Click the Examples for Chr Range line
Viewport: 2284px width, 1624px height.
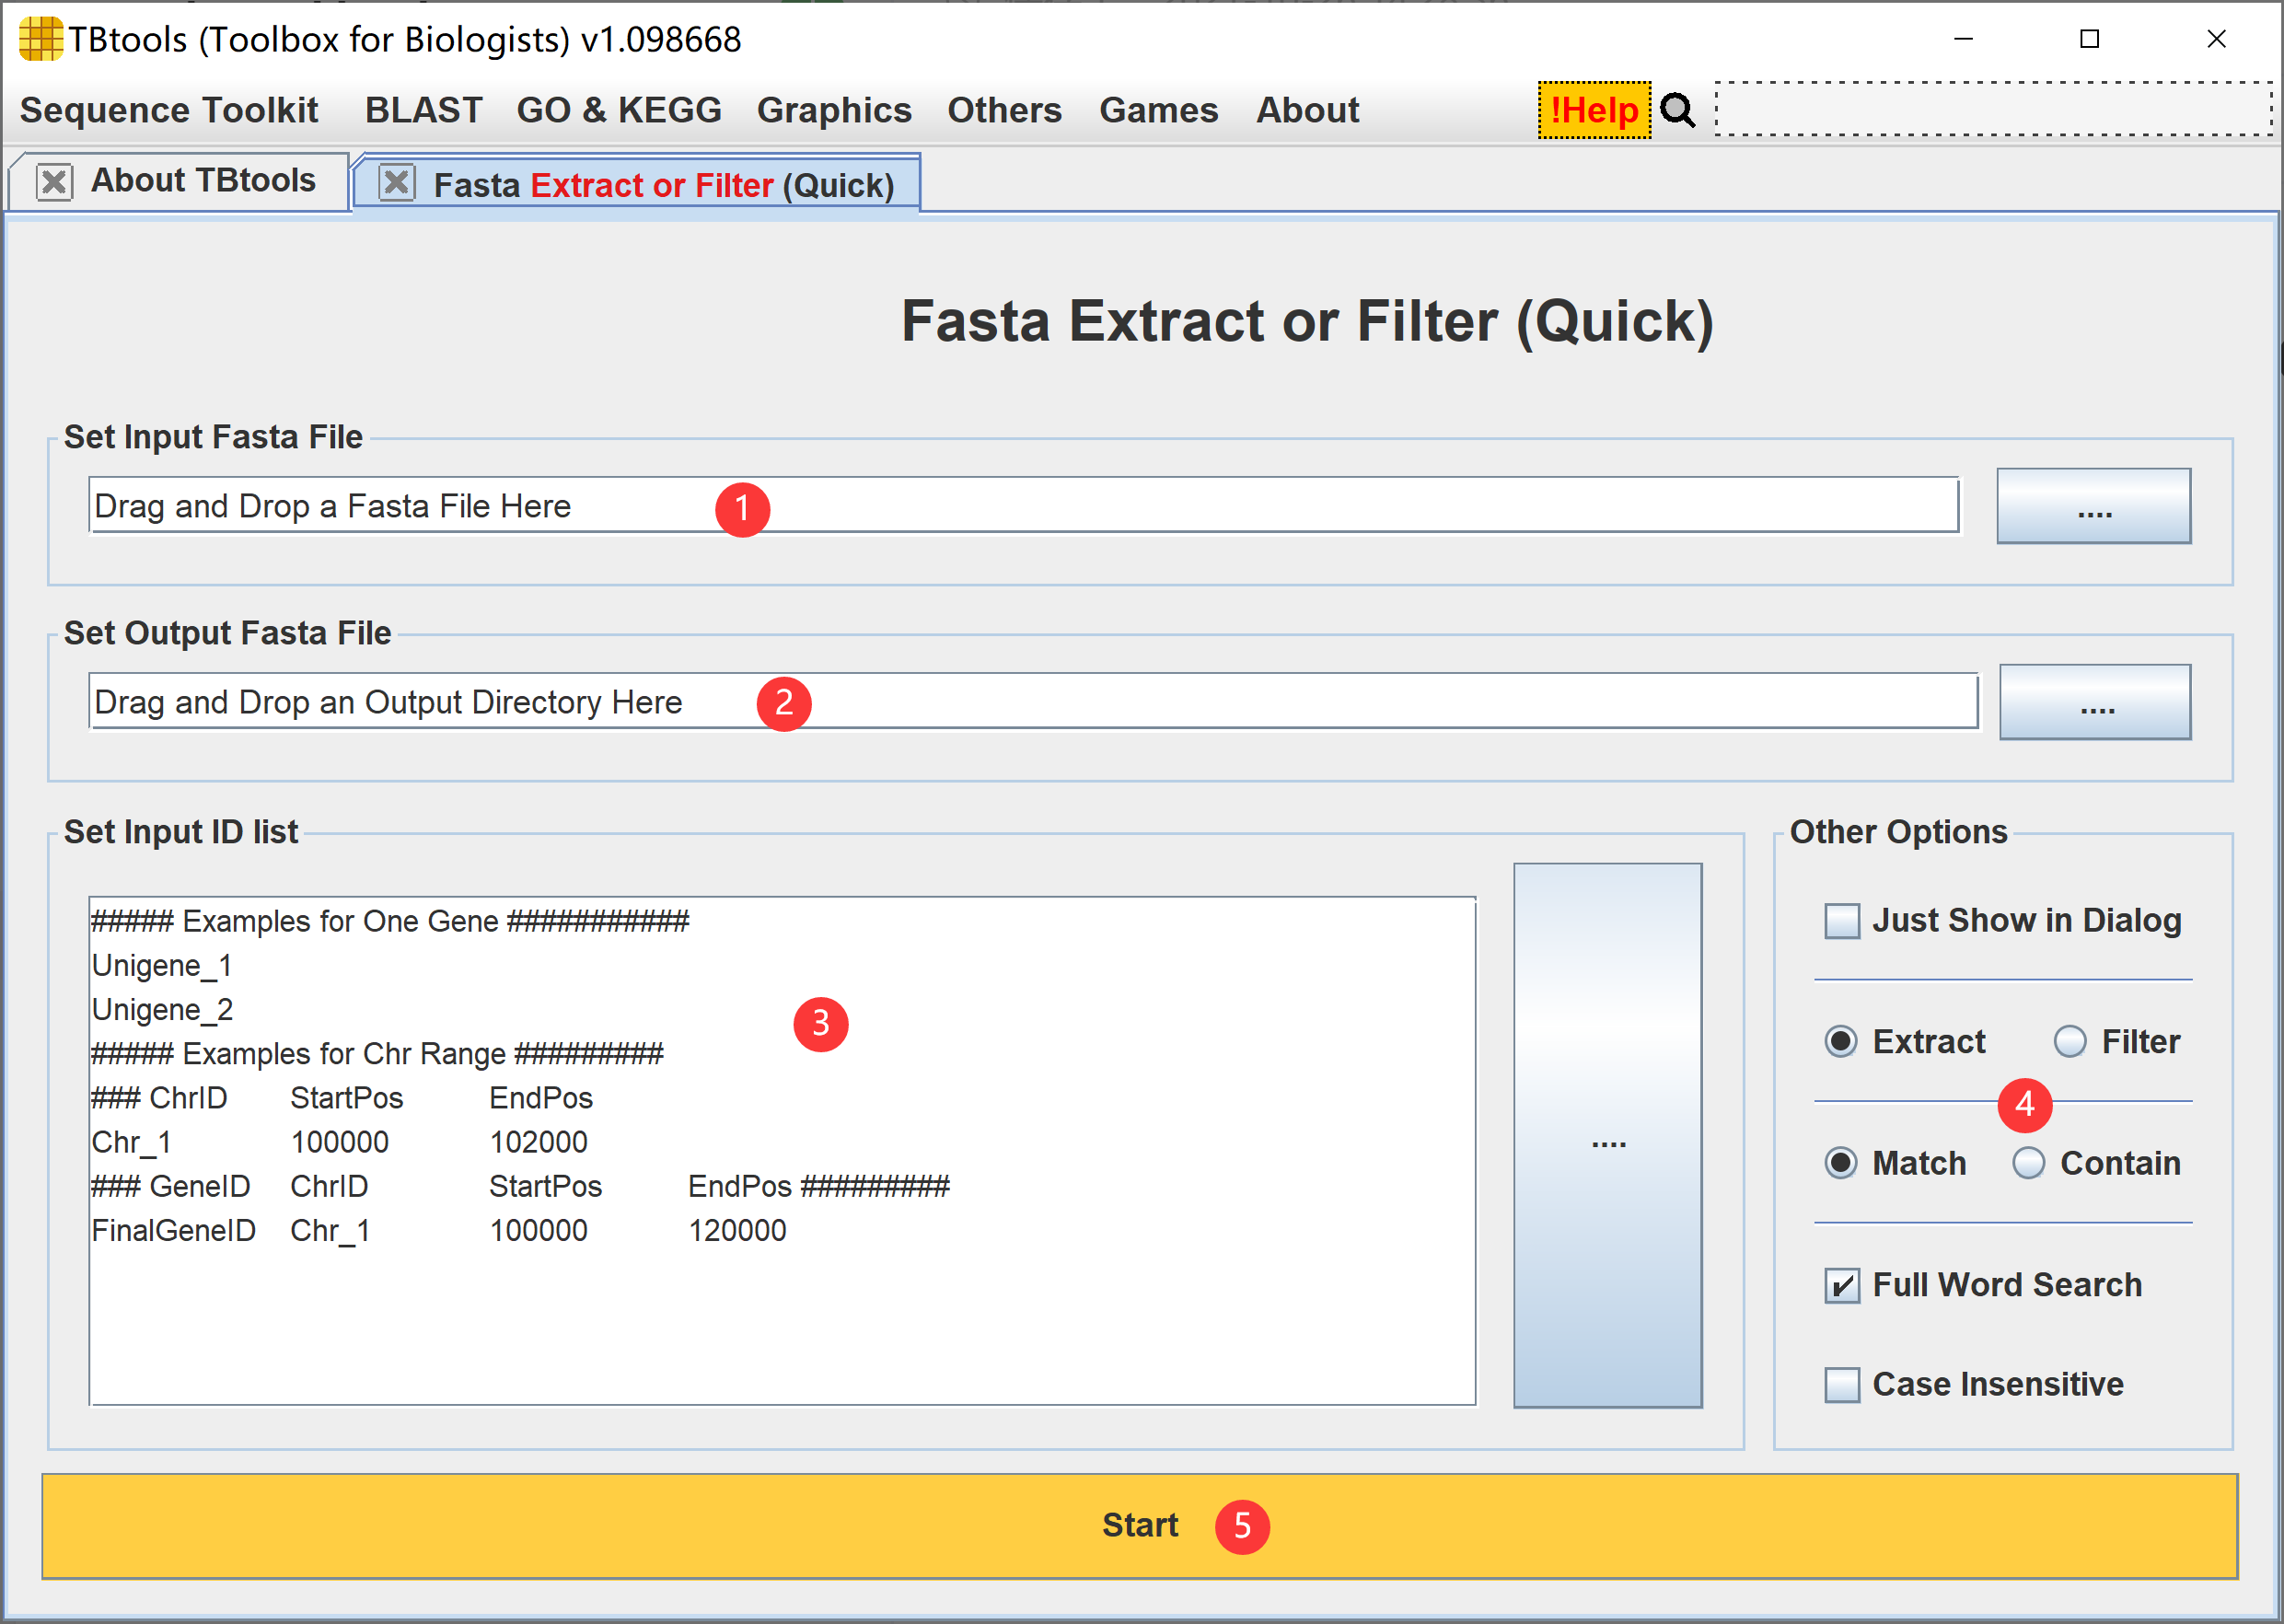point(377,1054)
